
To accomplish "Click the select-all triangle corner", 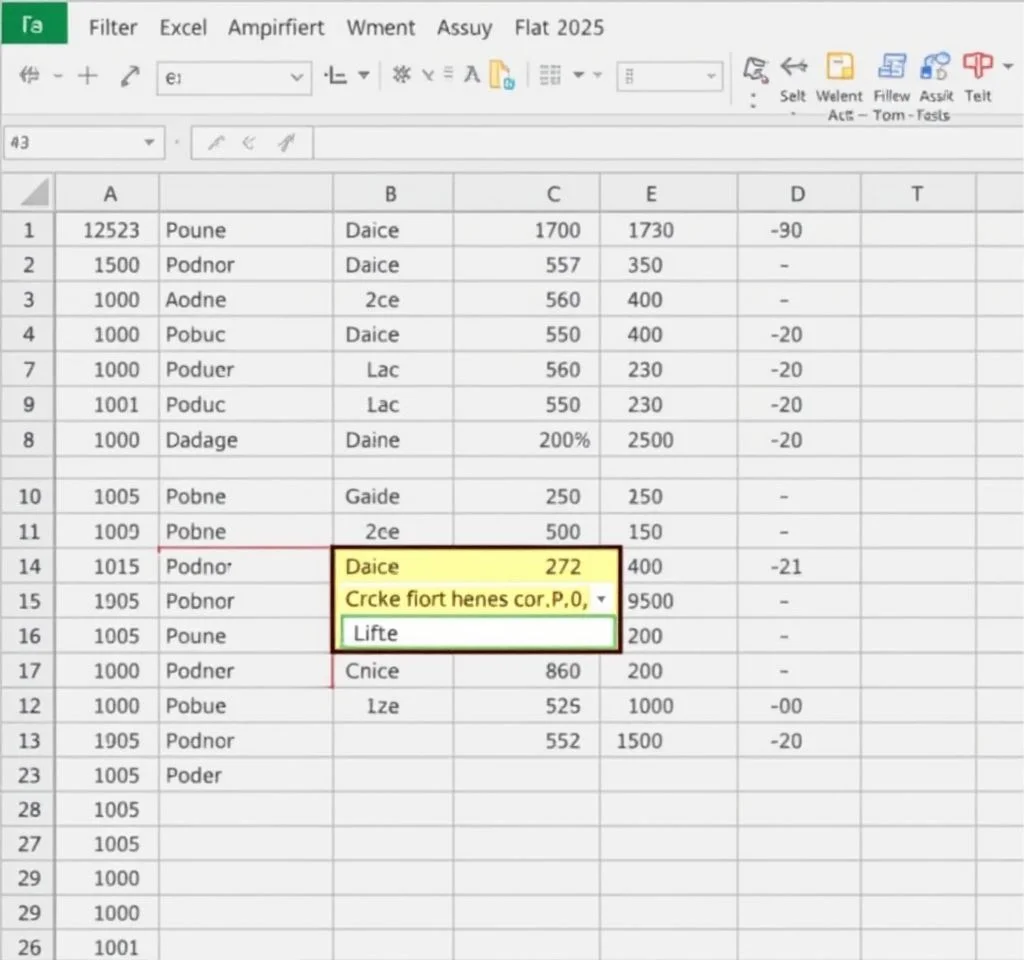I will [36, 193].
